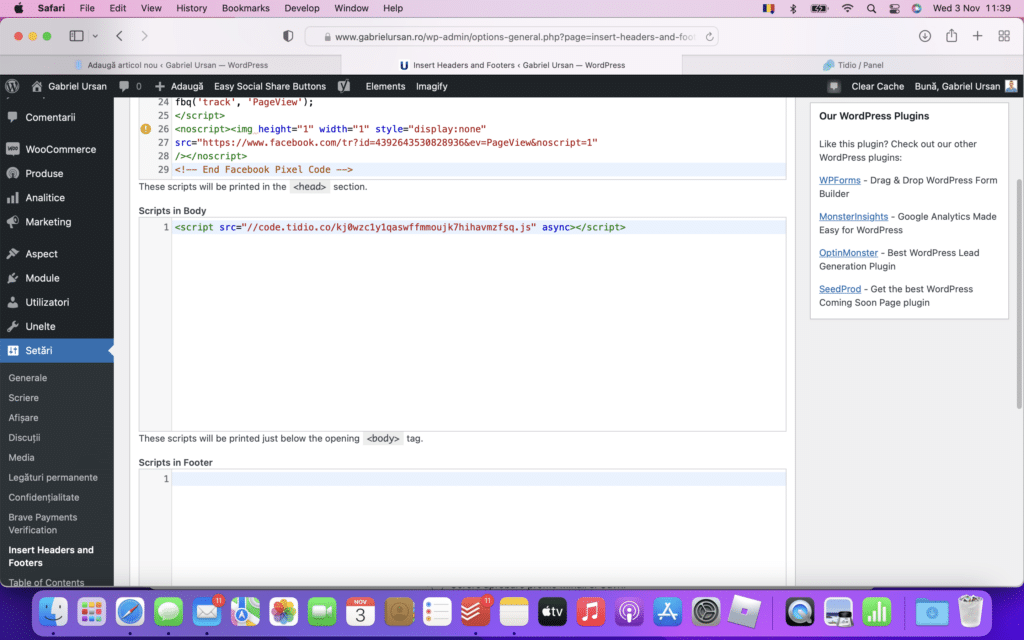The width and height of the screenshot is (1024, 640).
Task: Open the Elements admin bar item
Action: tap(385, 86)
